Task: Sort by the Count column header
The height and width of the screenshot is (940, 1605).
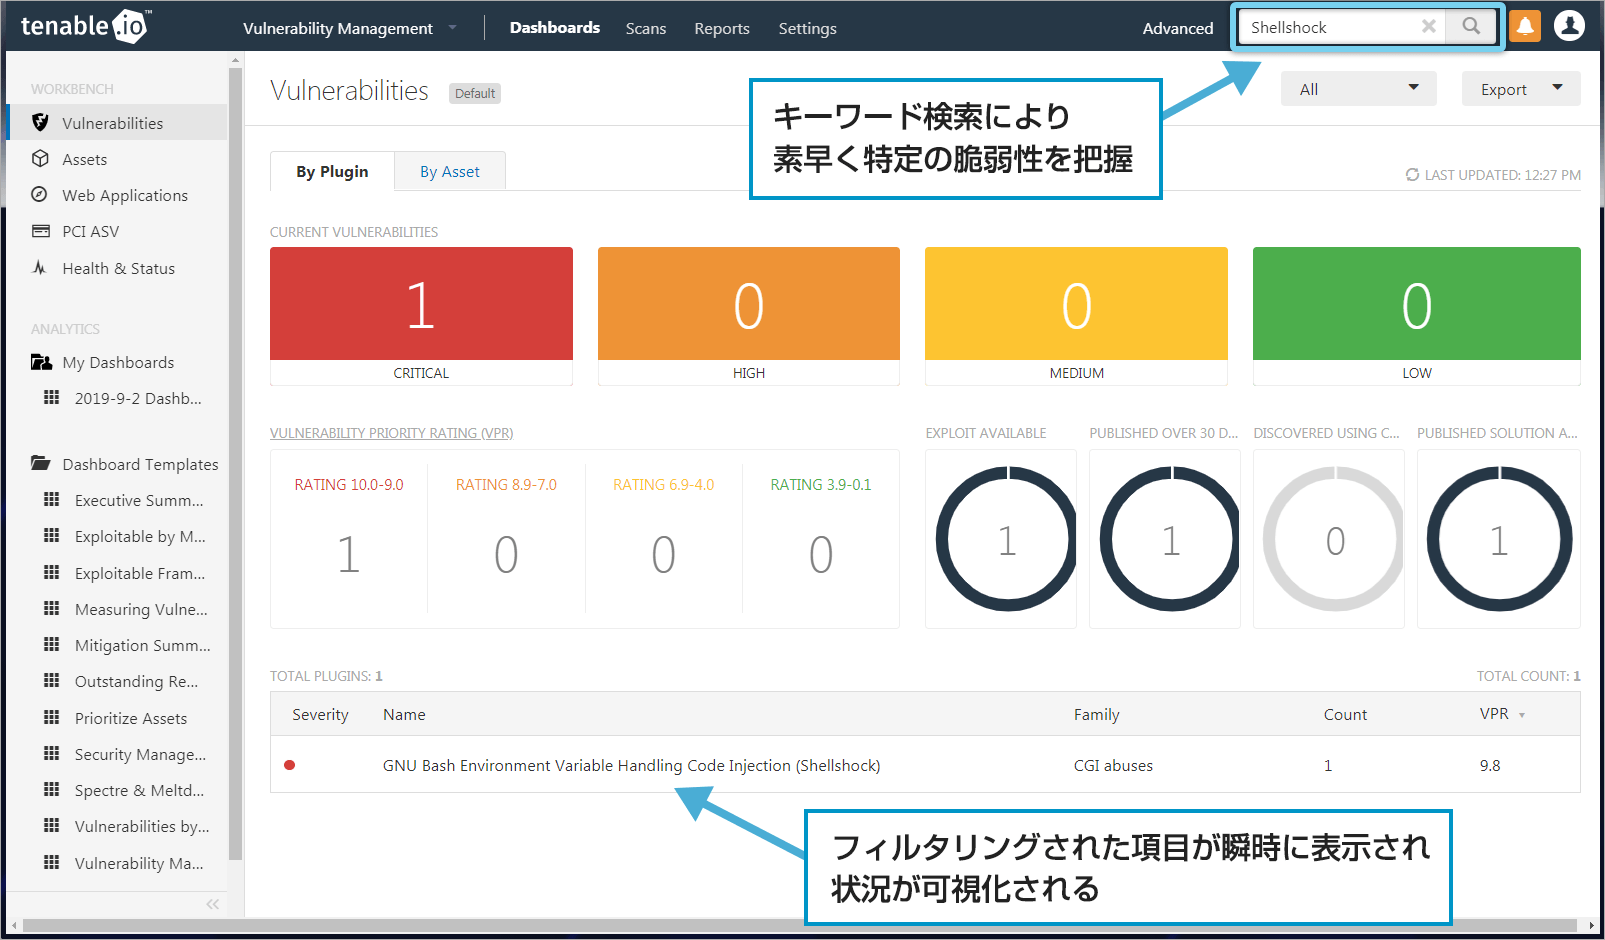Action: click(x=1345, y=715)
